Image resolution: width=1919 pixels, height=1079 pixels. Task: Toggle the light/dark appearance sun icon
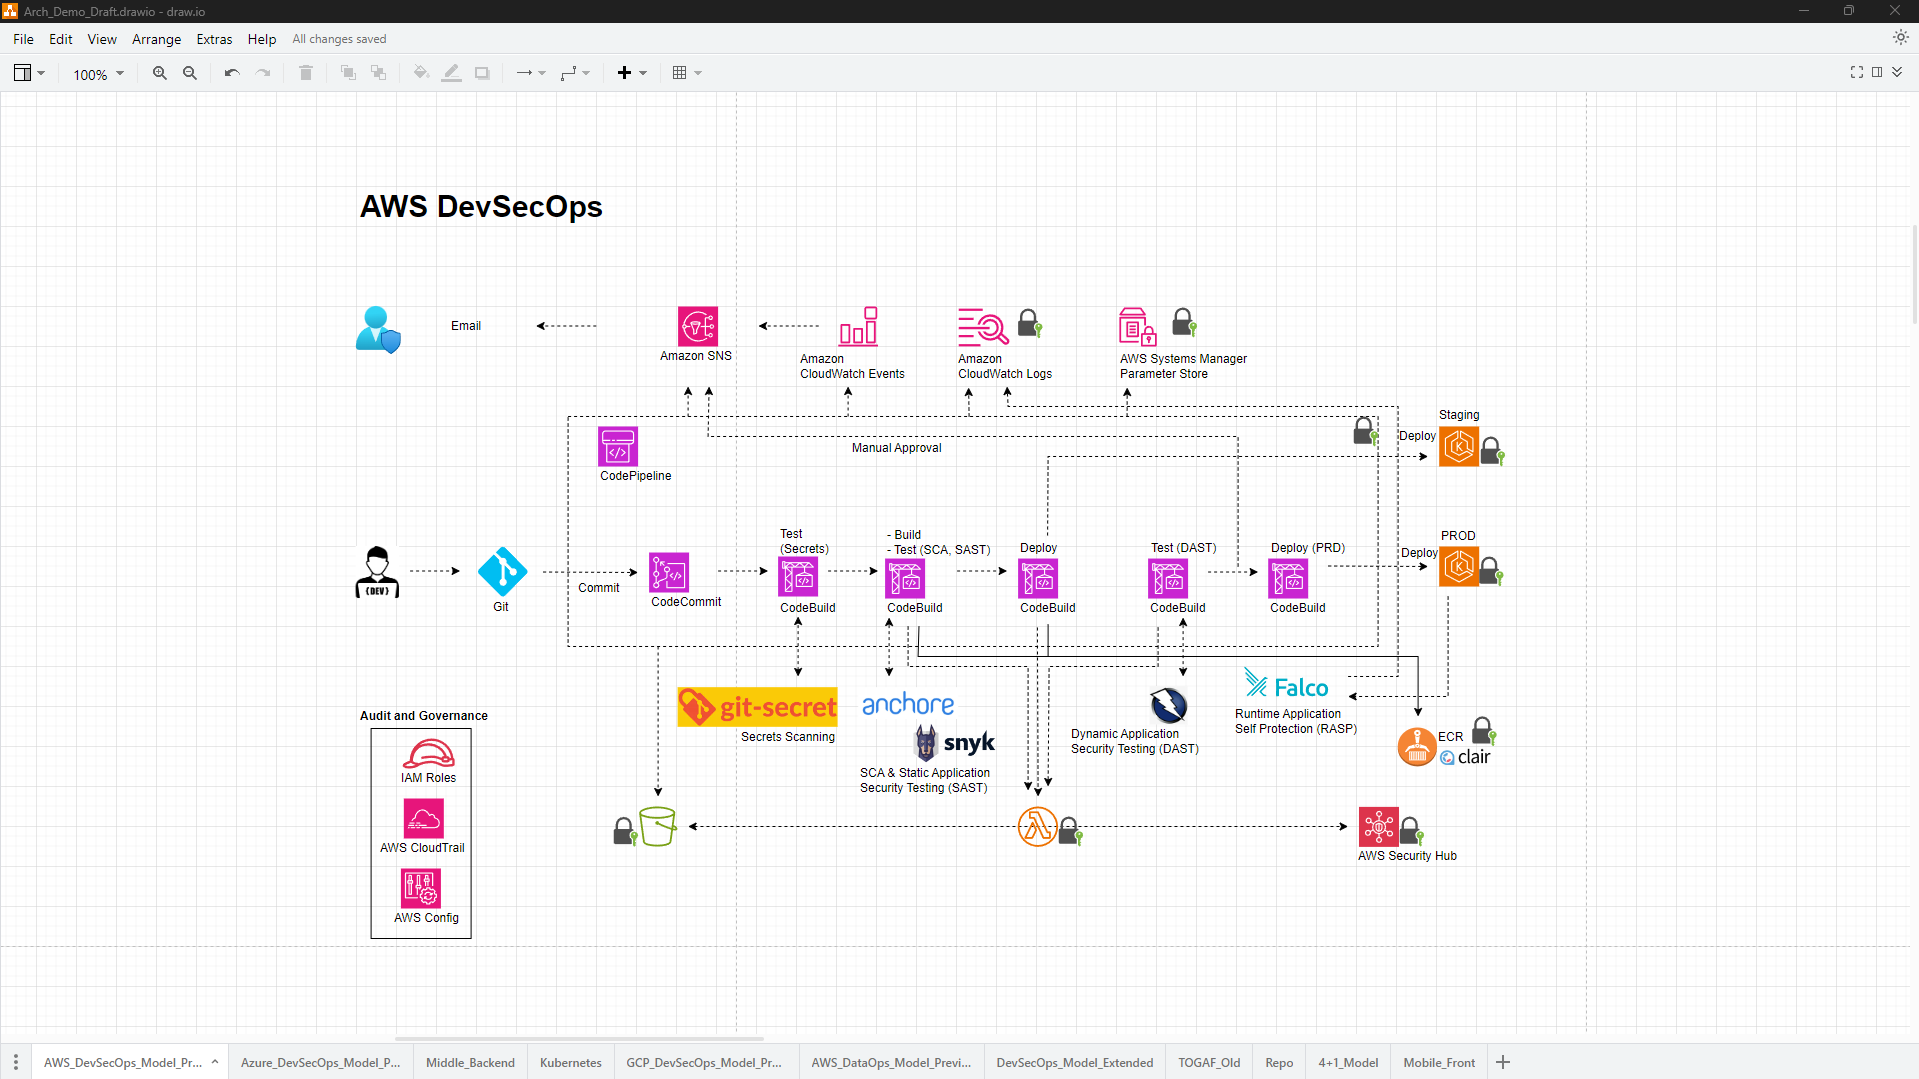point(1900,37)
